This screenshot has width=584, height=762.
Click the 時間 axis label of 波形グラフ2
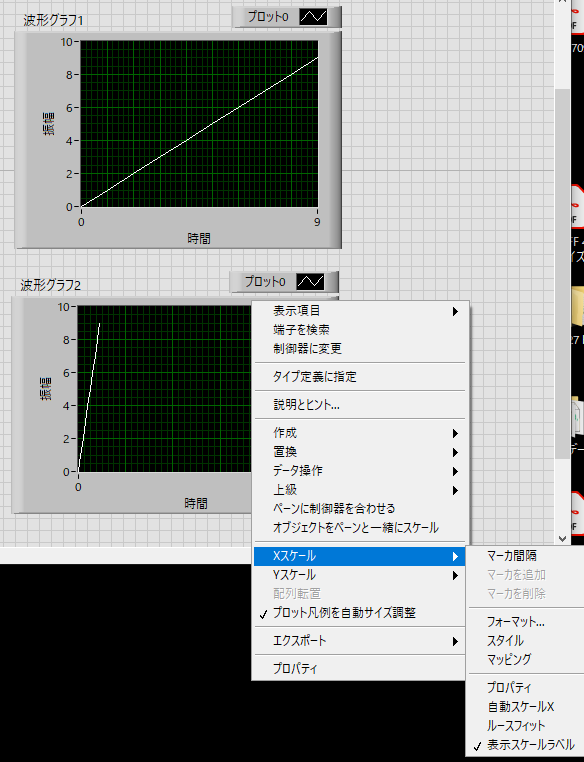pos(196,503)
